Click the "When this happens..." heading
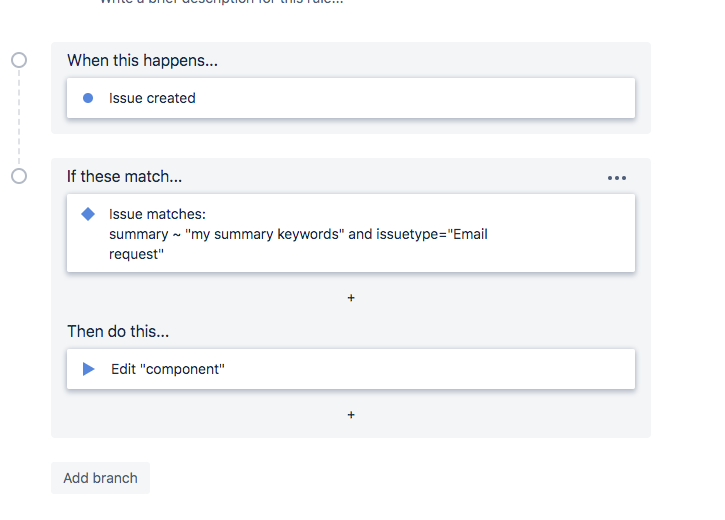This screenshot has height=520, width=725. point(142,61)
